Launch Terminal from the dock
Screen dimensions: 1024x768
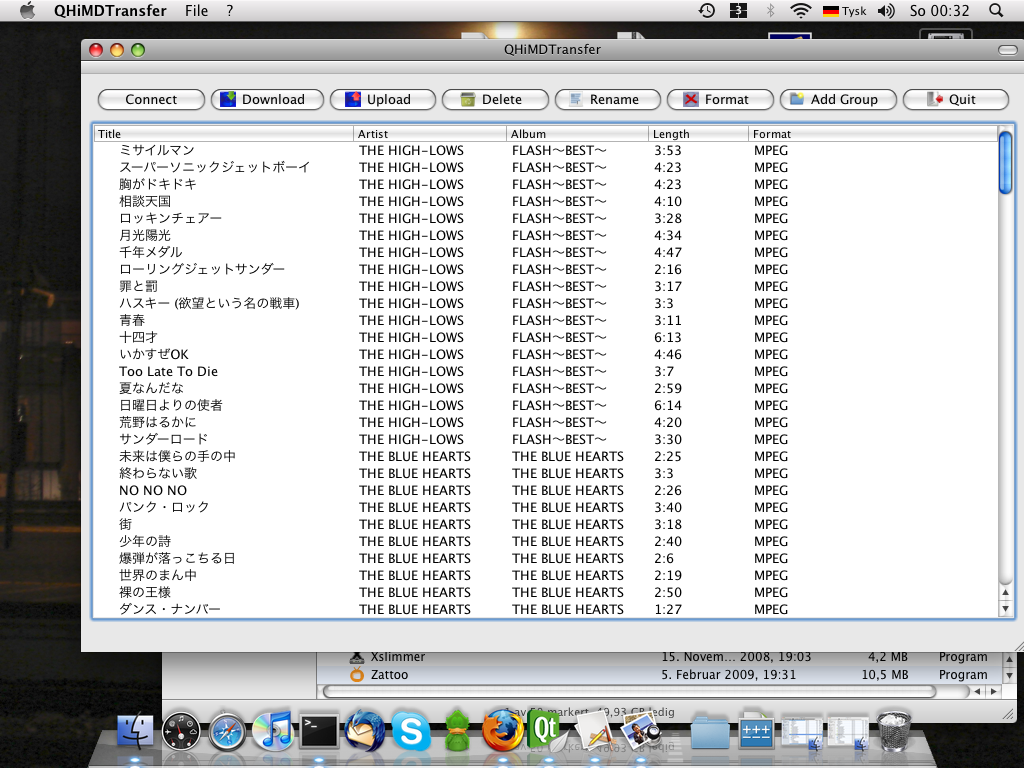(320, 732)
